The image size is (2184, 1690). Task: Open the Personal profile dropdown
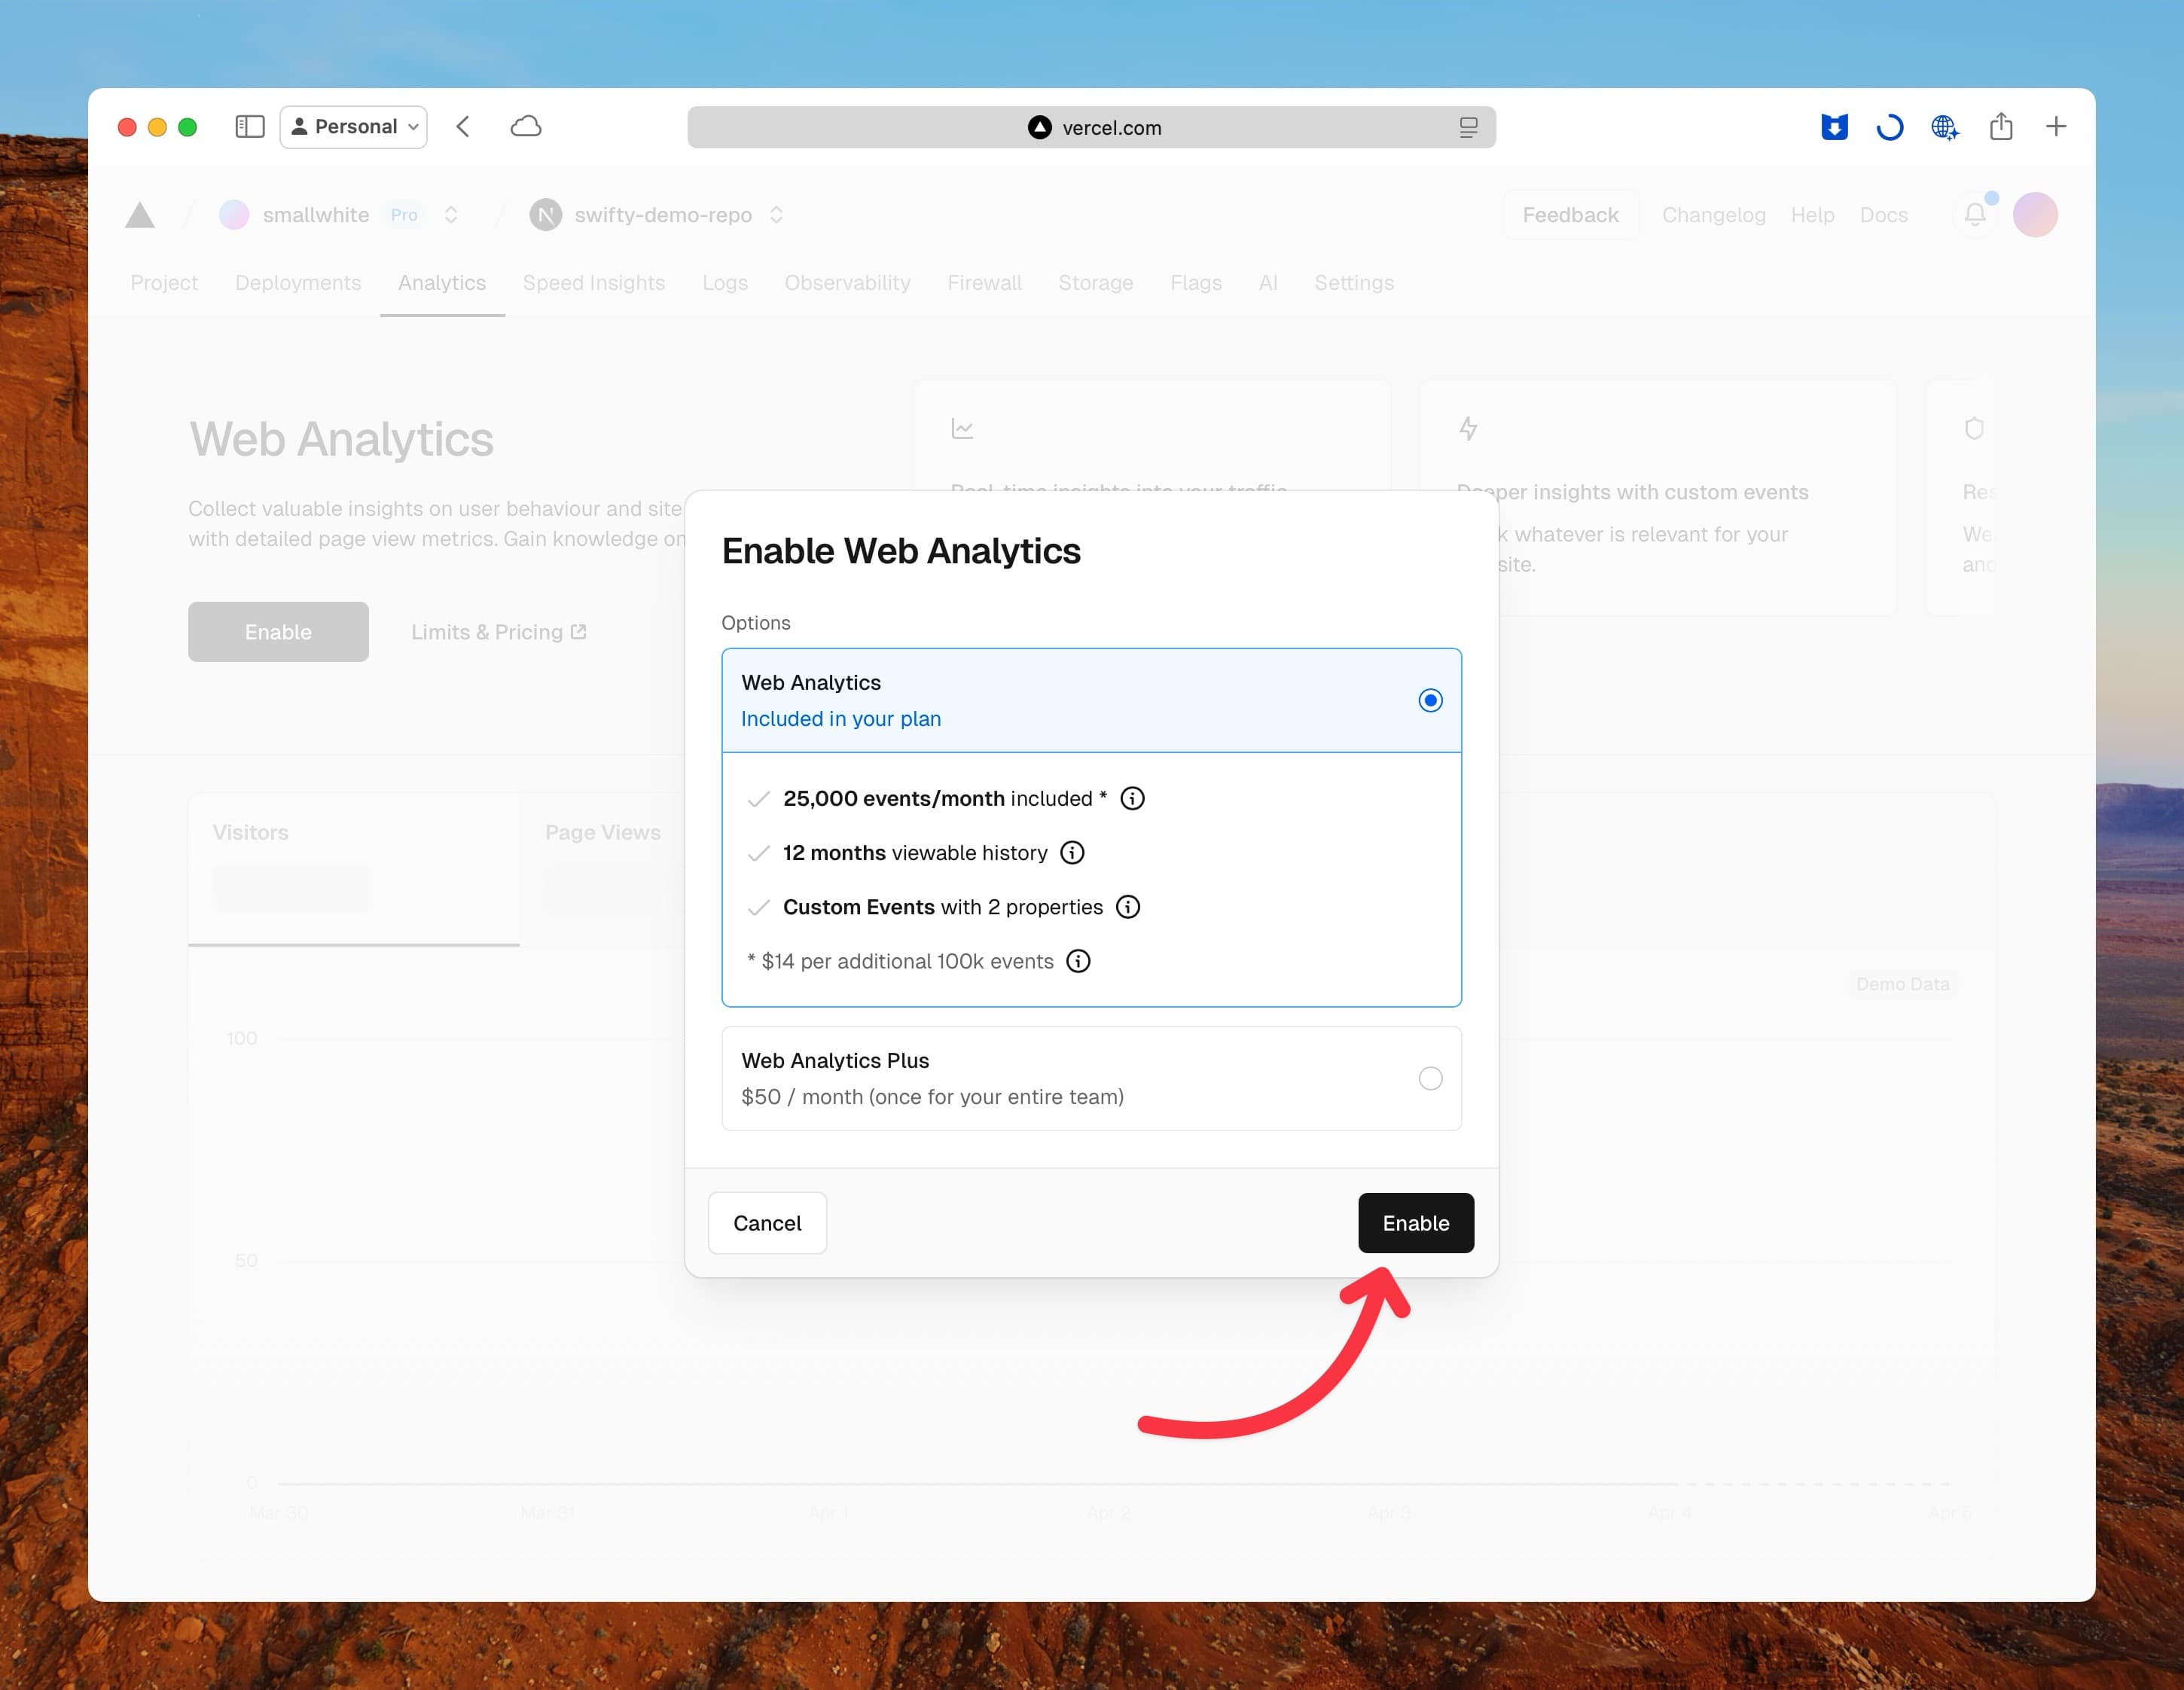click(353, 127)
